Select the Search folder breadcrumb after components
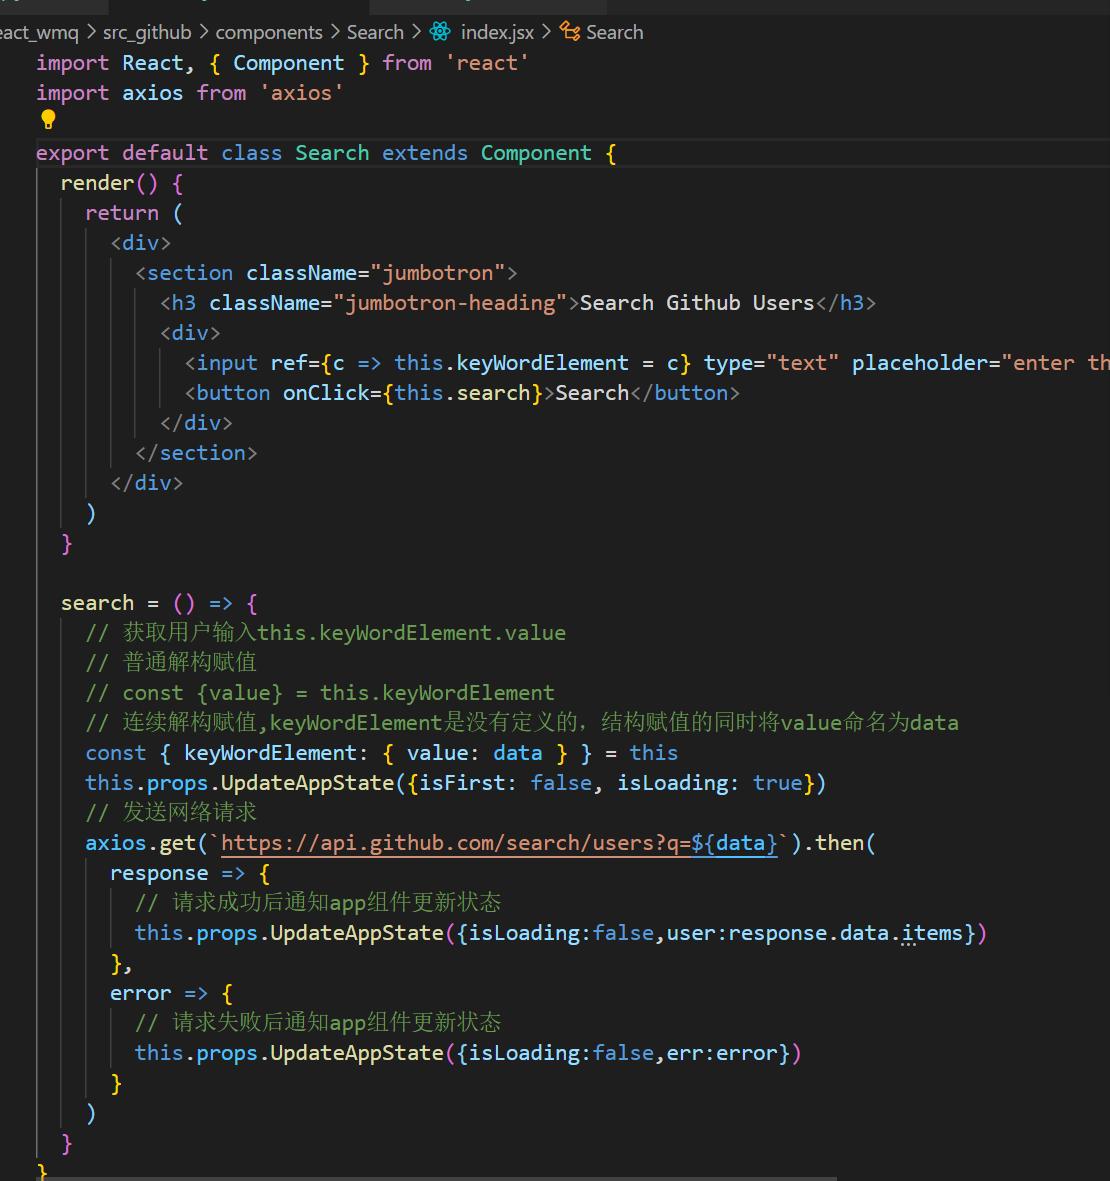 pos(375,32)
